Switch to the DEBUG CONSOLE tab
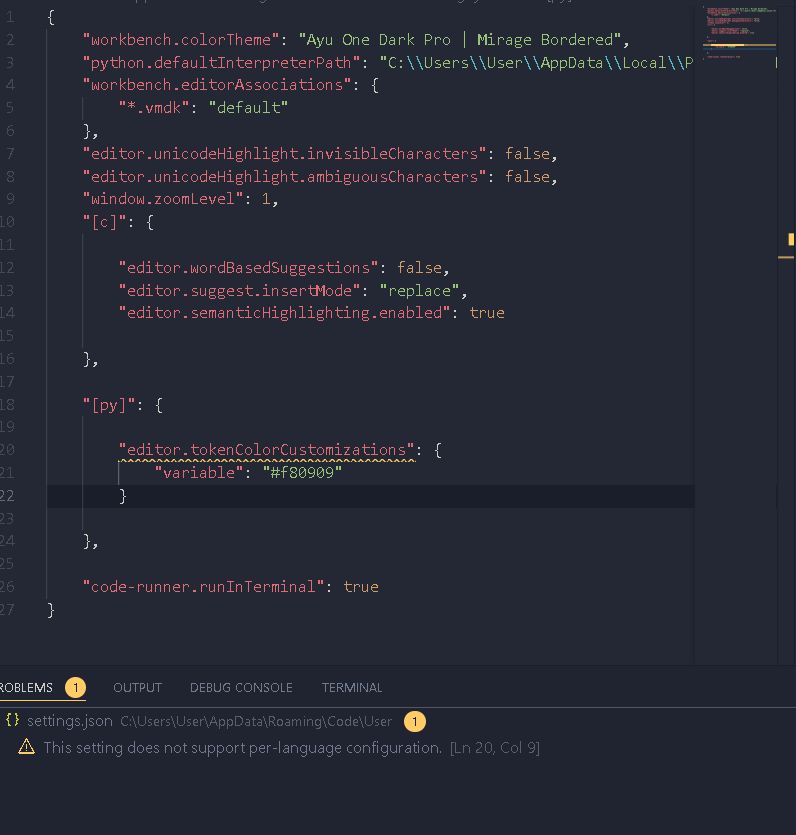 (241, 687)
